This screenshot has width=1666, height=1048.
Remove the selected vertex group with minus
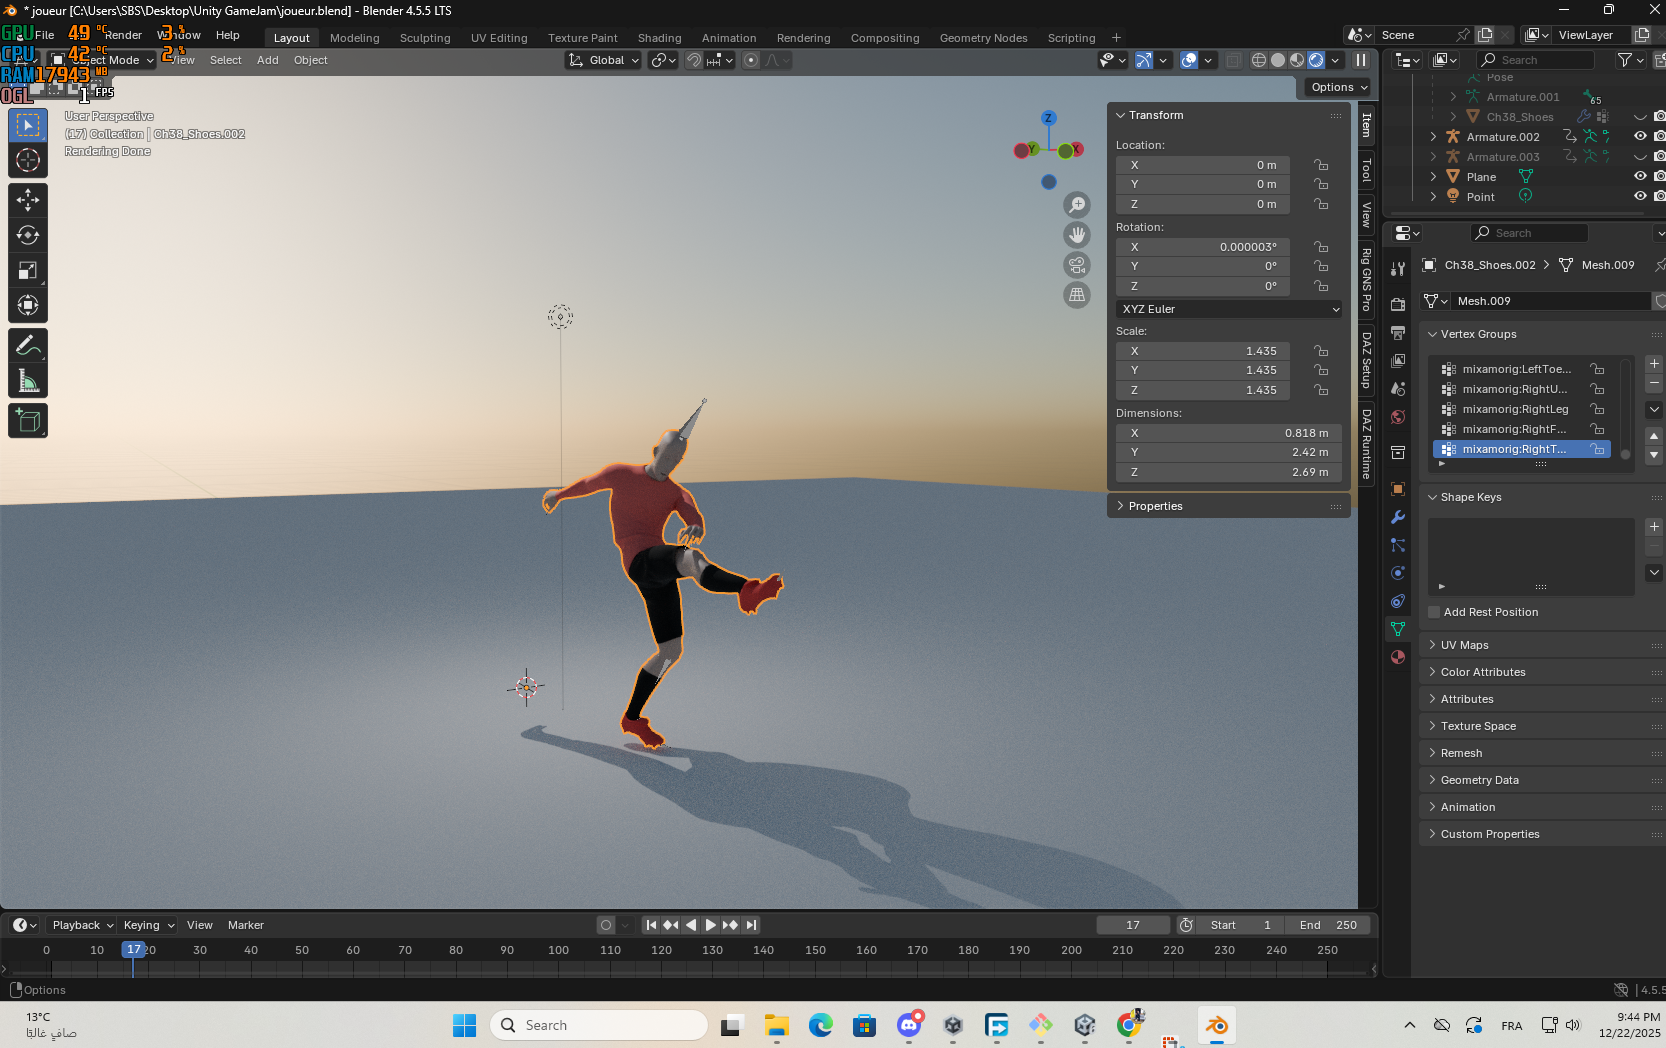(1654, 384)
